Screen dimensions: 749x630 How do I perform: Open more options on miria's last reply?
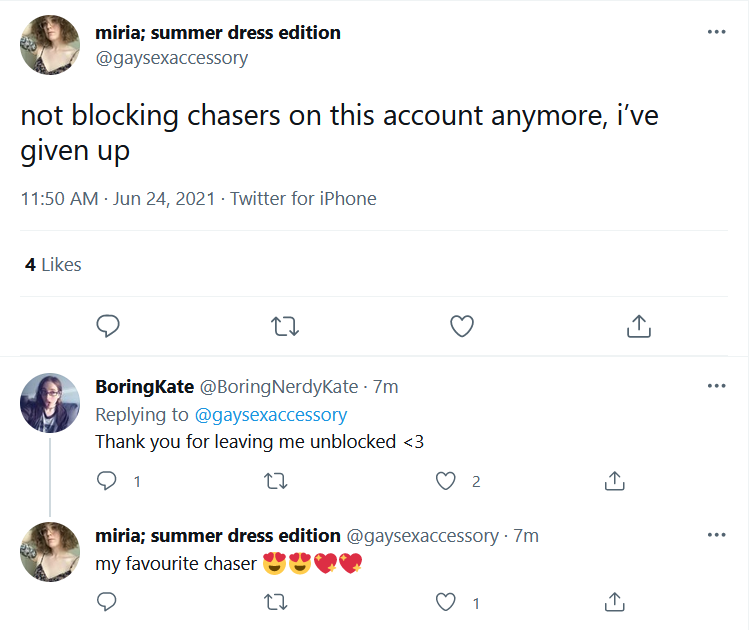[x=717, y=535]
